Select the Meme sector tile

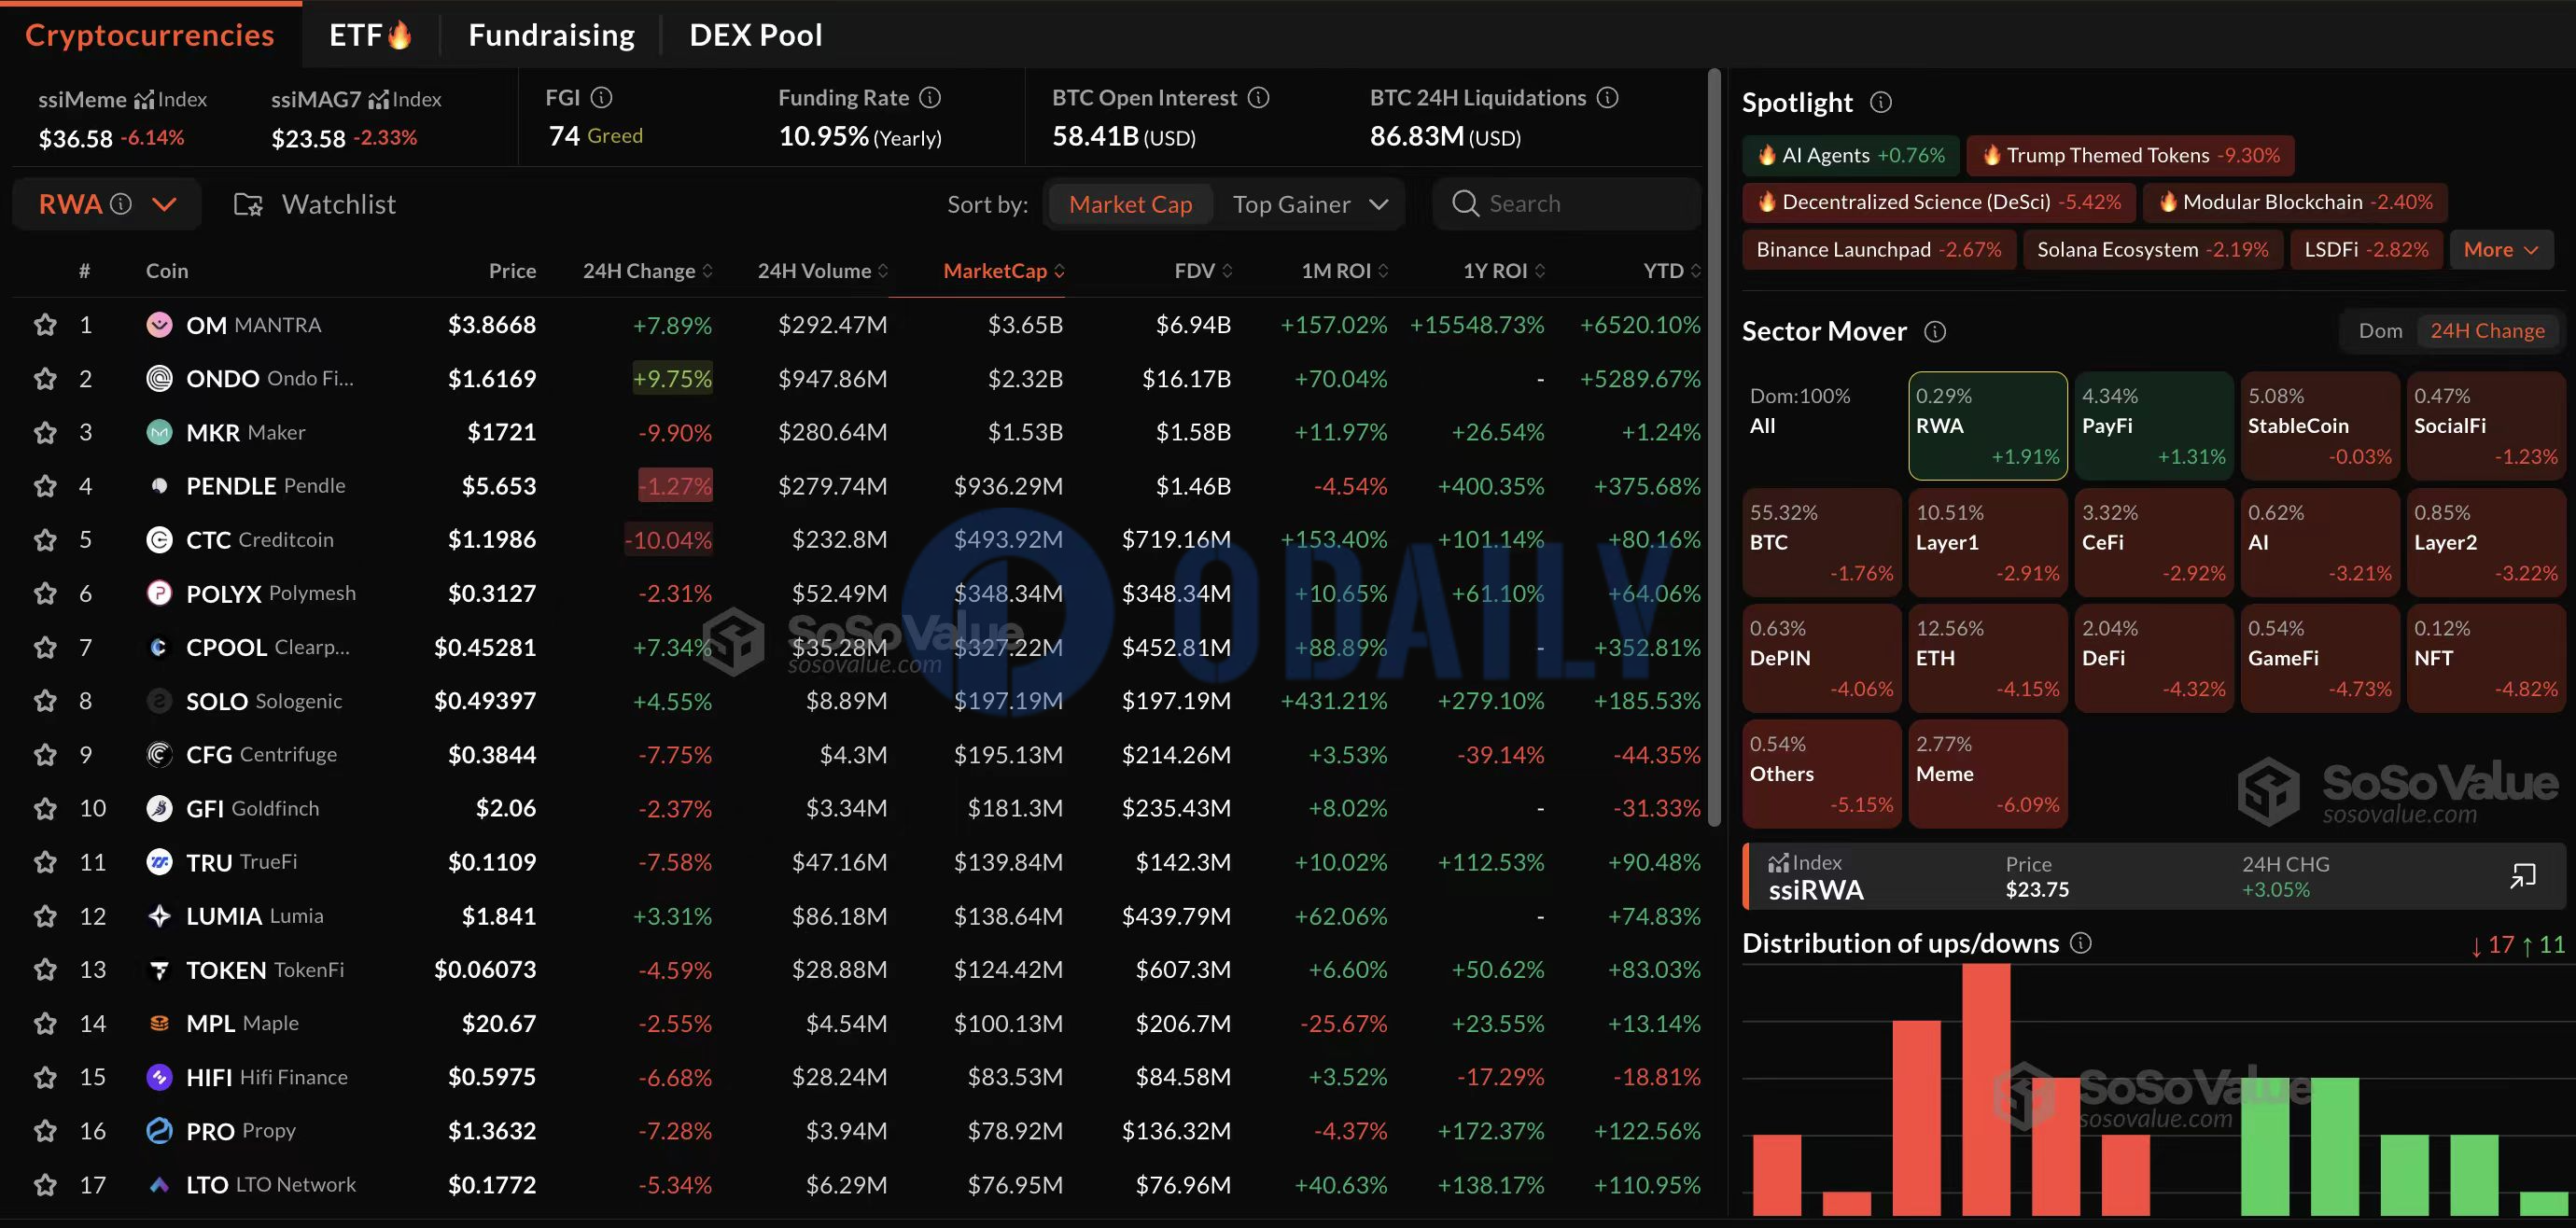click(x=1987, y=774)
